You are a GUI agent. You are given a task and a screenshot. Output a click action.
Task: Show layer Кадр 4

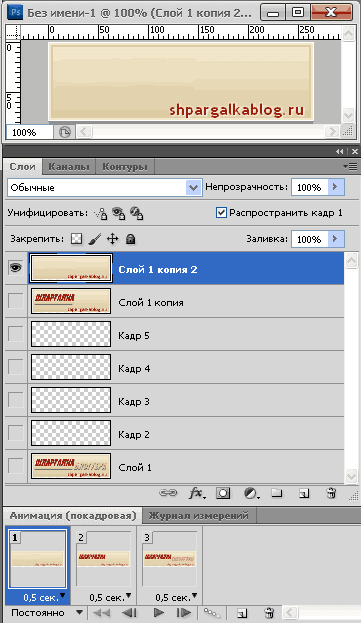click(x=15, y=367)
